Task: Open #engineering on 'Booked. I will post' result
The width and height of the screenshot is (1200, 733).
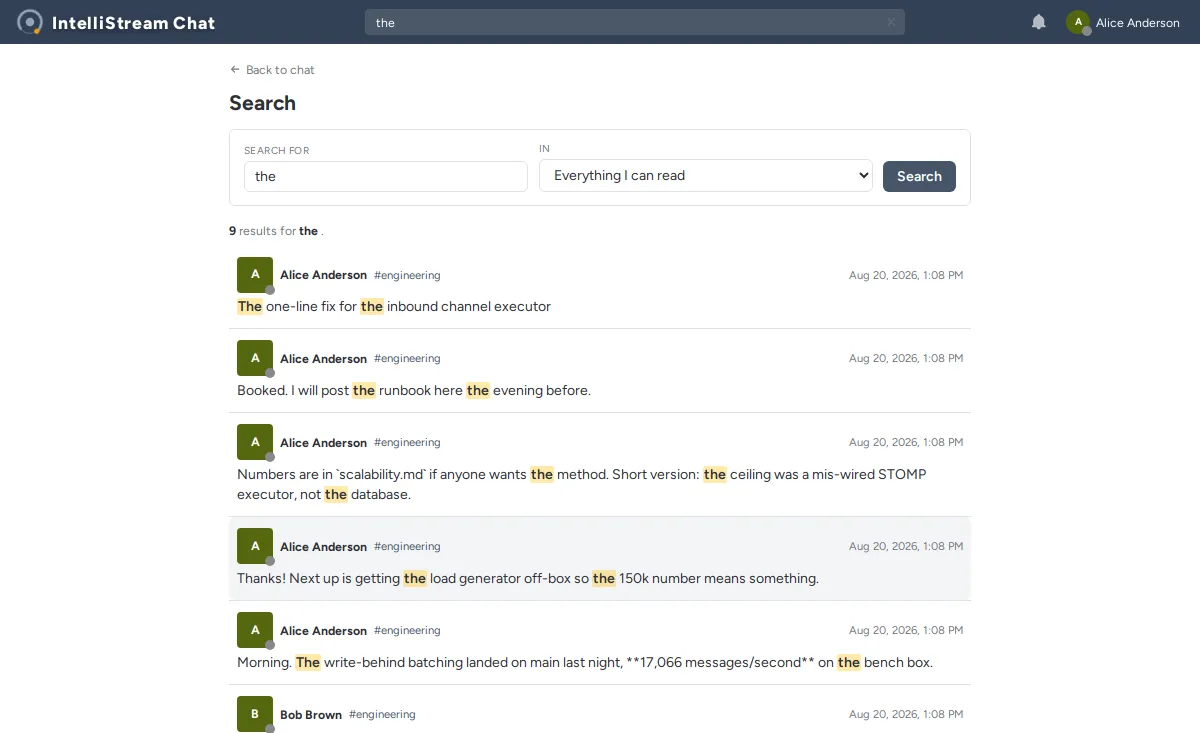Action: coord(407,359)
